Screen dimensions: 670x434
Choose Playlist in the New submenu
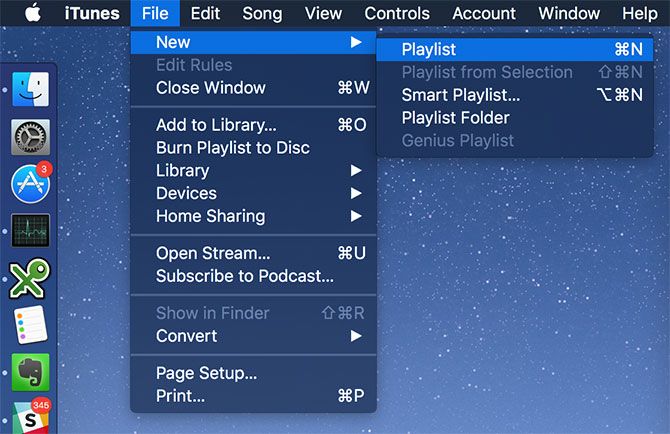[x=429, y=49]
